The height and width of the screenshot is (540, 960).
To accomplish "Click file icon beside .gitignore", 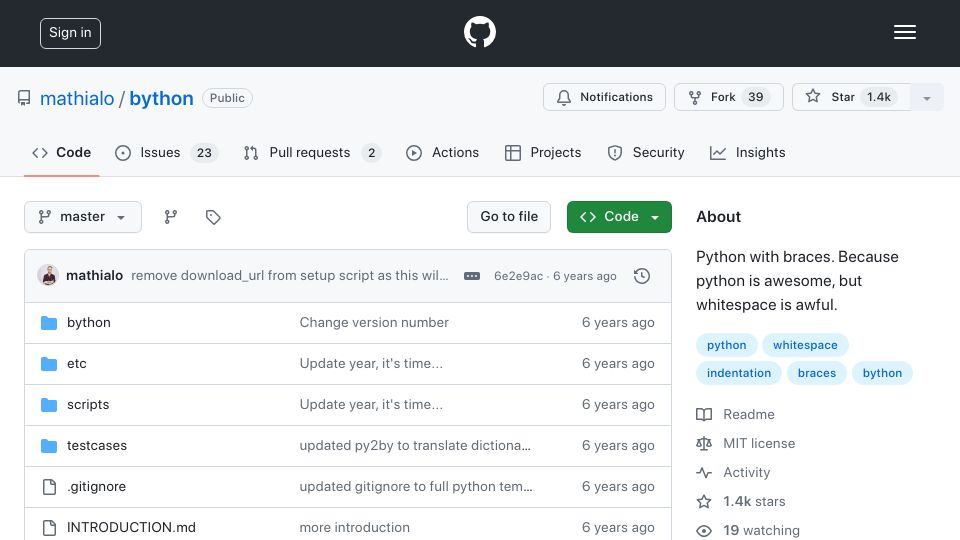I will [x=49, y=487].
